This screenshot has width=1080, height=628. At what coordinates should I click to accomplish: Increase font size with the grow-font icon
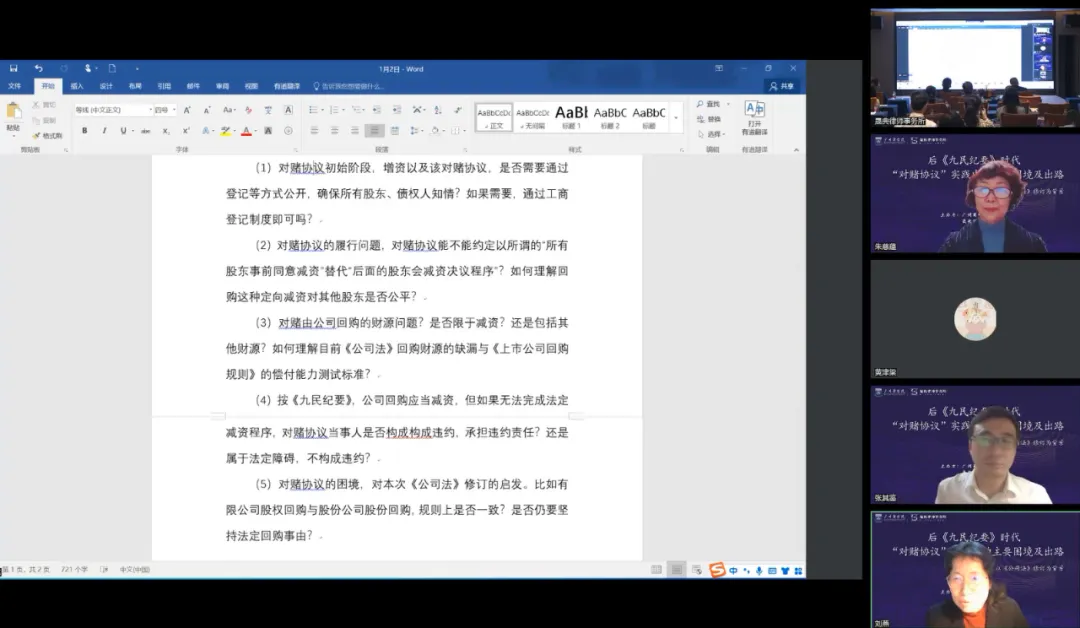tap(187, 109)
